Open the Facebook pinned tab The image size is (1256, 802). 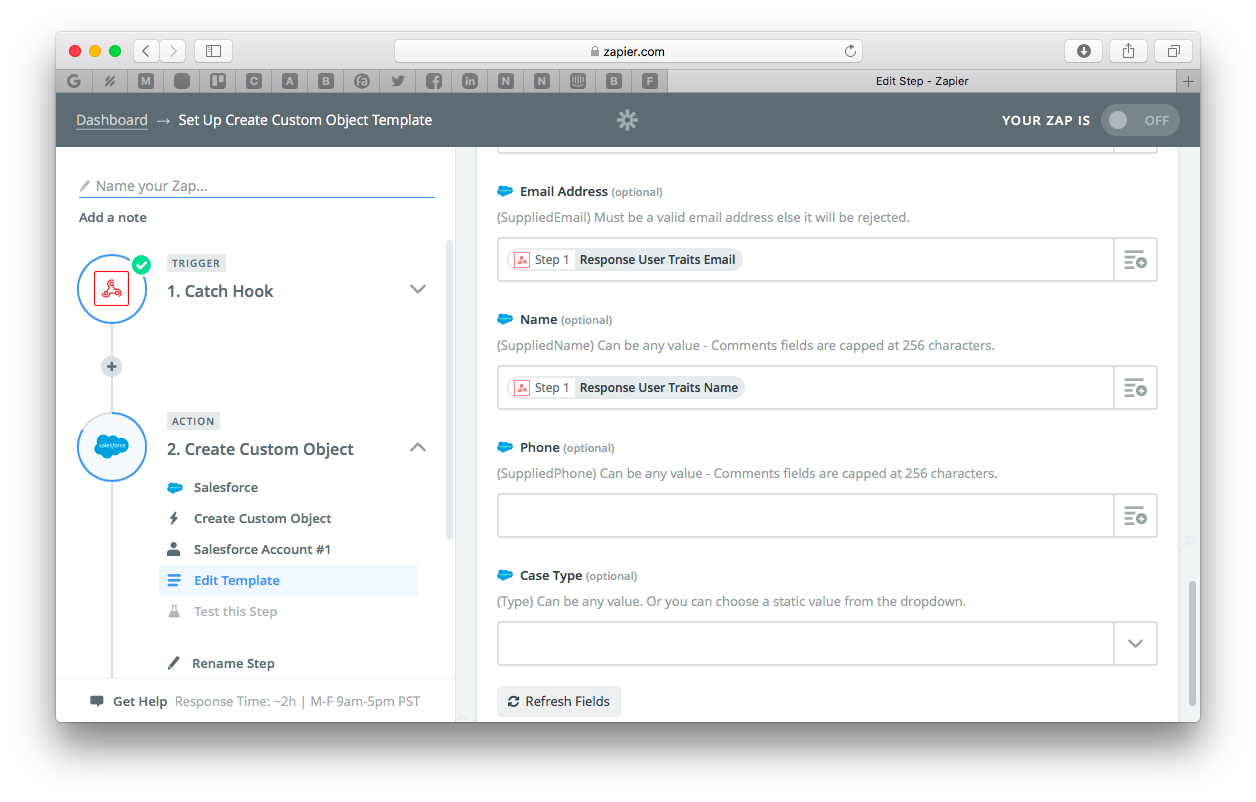click(x=434, y=81)
